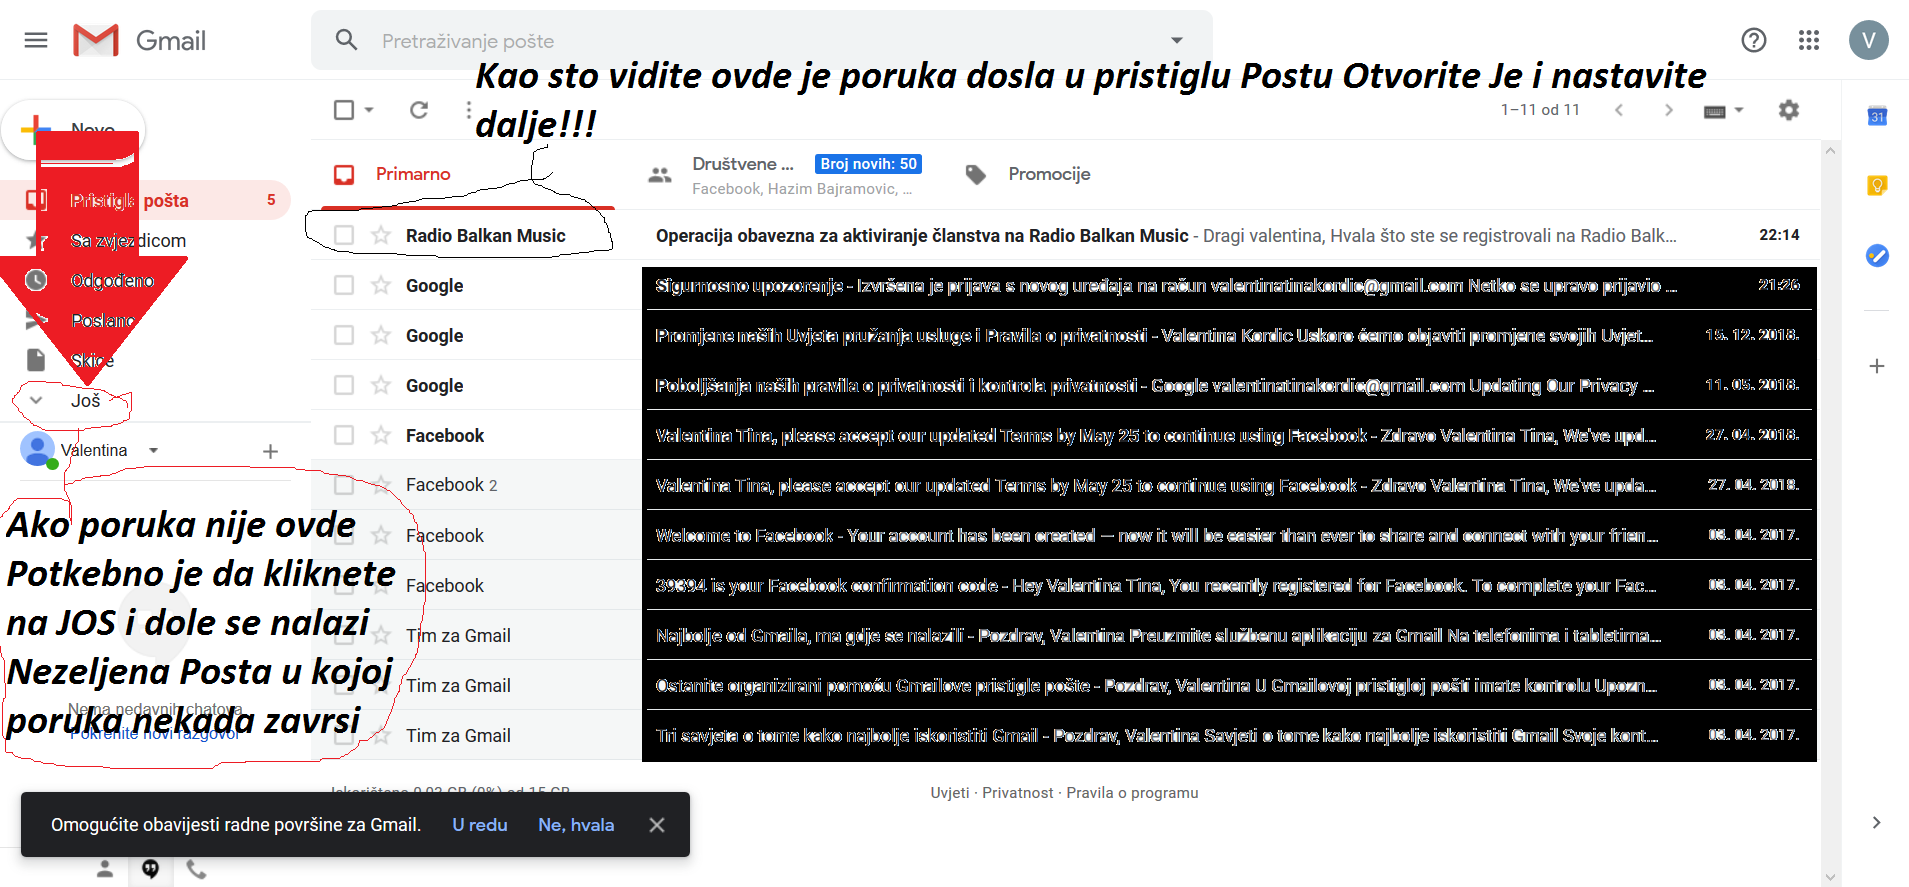The image size is (1909, 887).
Task: Click Ne, hvala in notification
Action: click(x=576, y=825)
